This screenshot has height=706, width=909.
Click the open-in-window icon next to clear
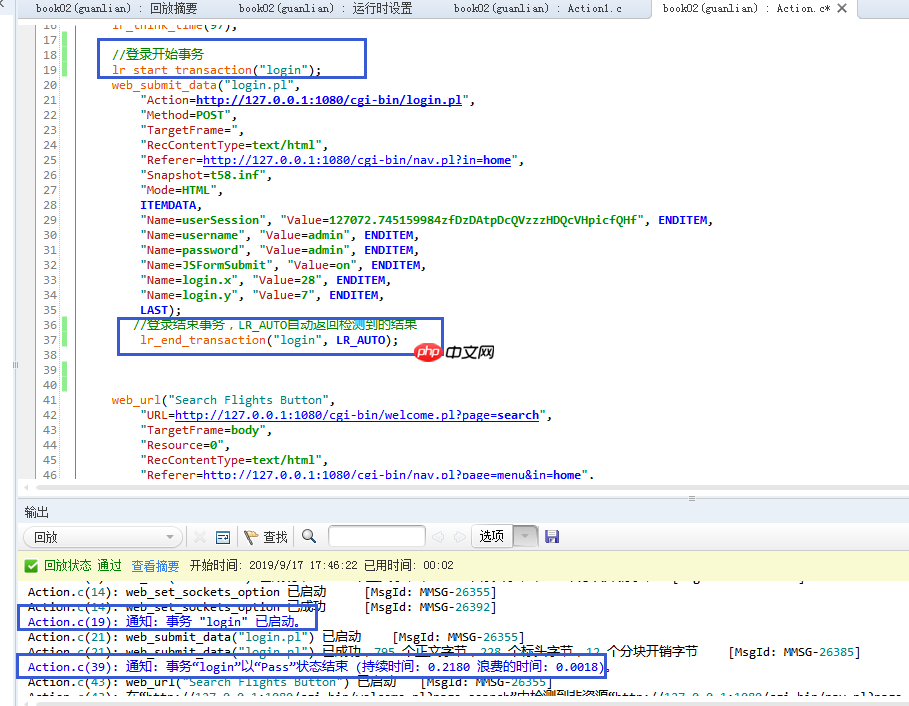click(x=221, y=536)
